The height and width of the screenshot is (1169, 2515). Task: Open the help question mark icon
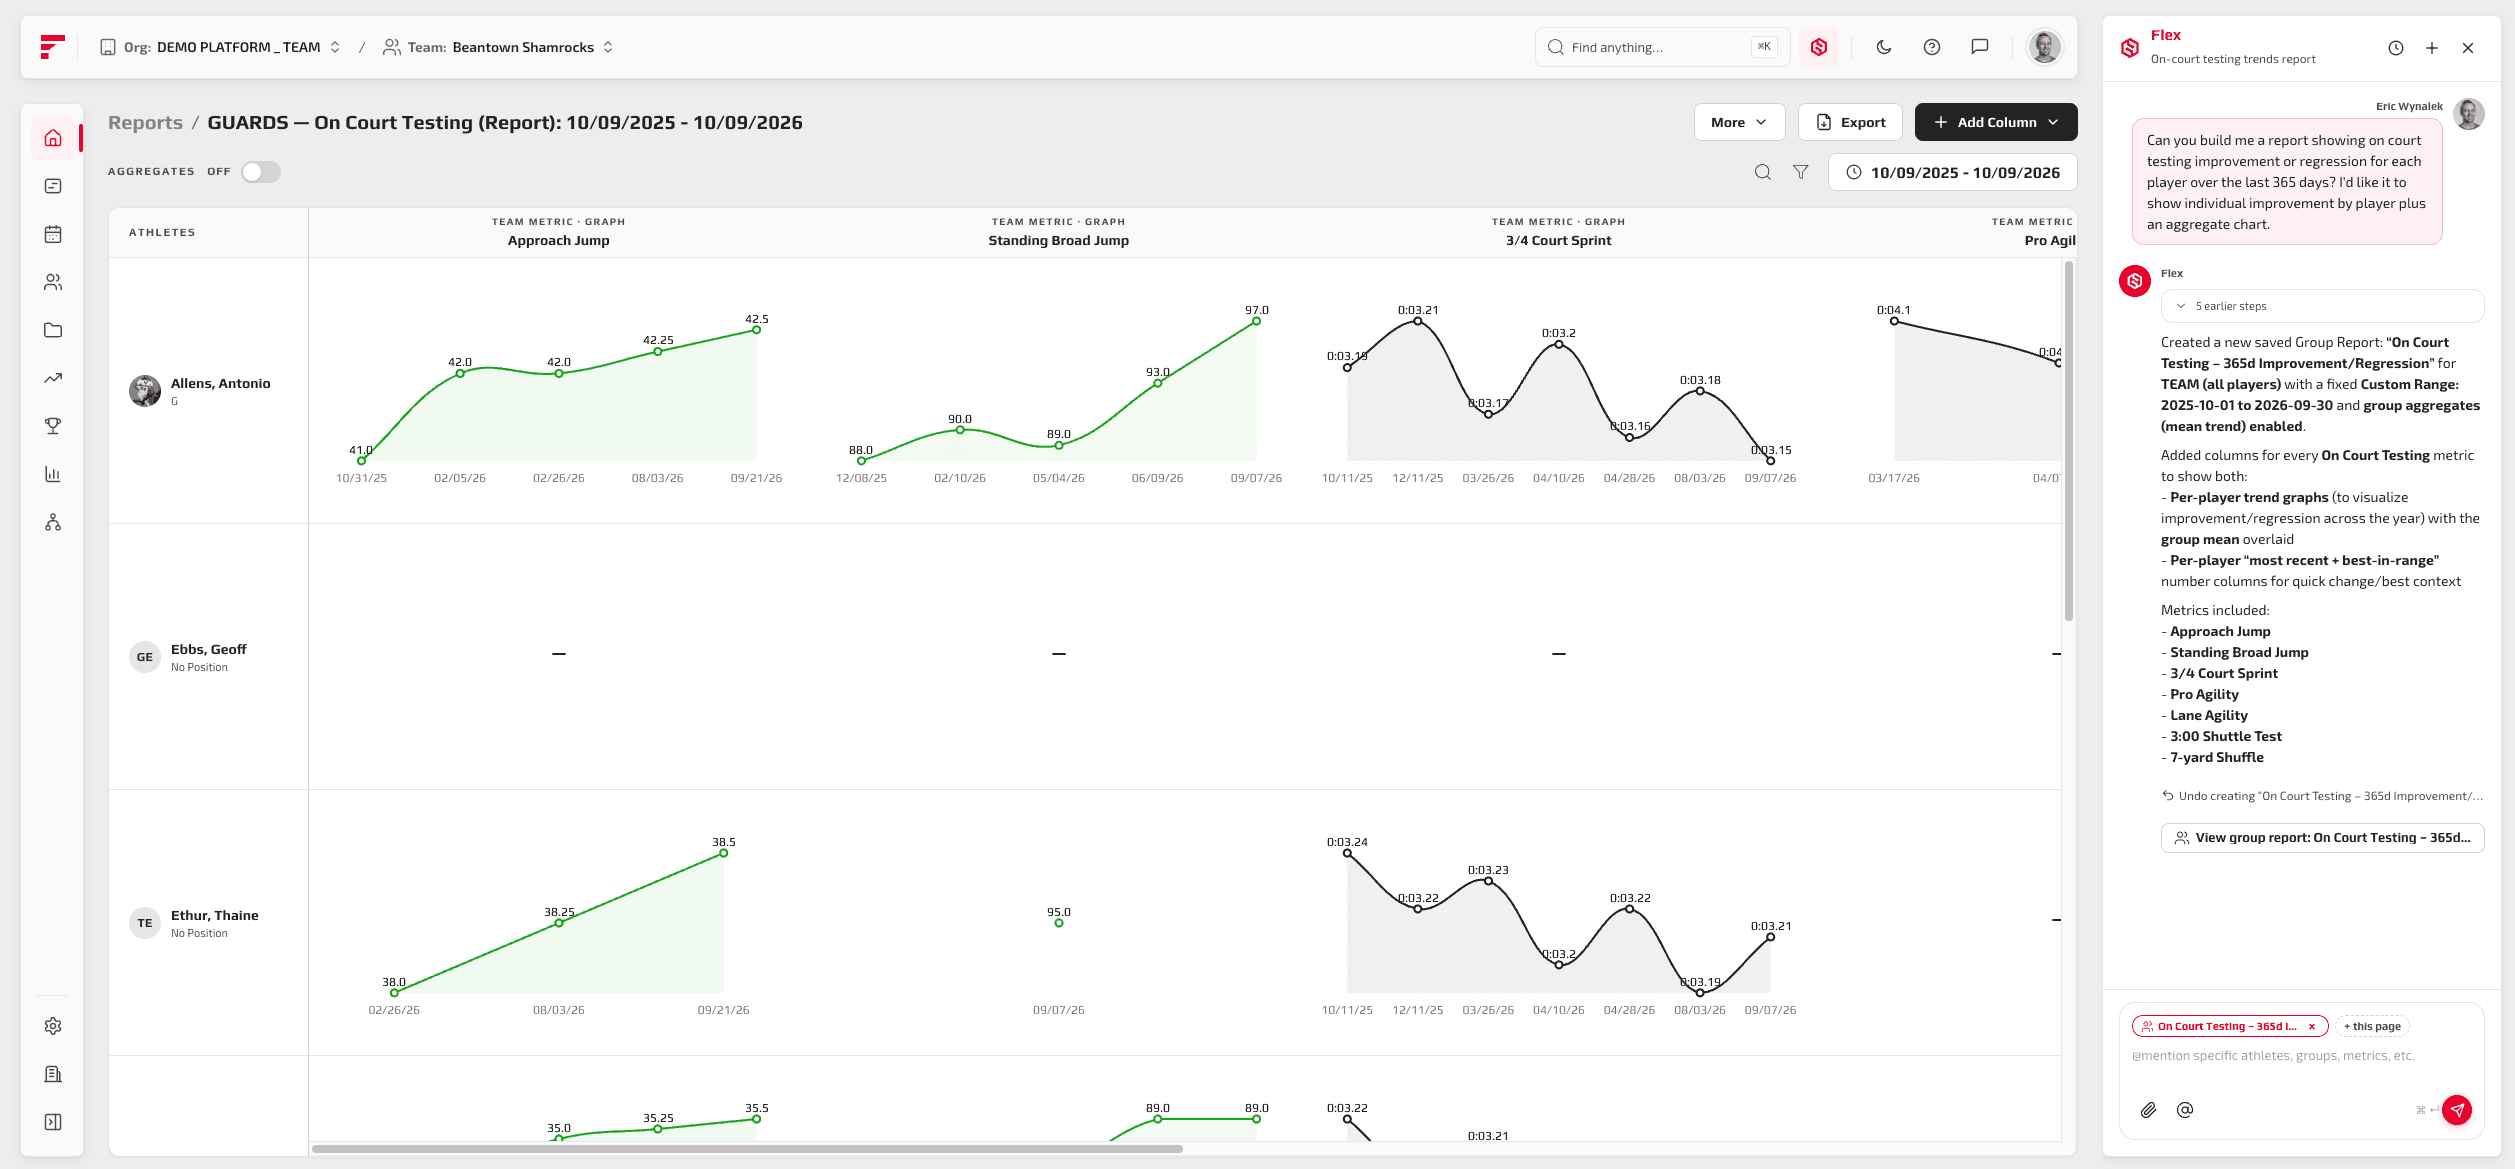(x=1932, y=47)
